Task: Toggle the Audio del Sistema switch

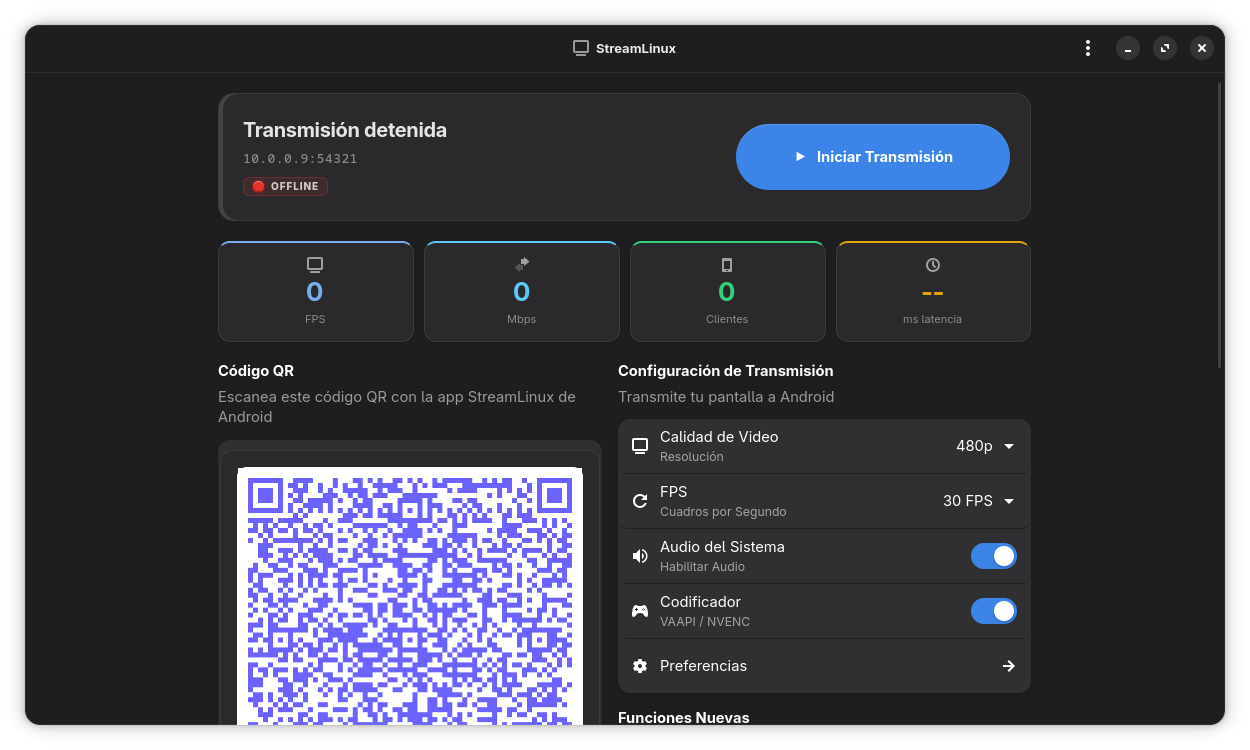Action: [x=994, y=556]
